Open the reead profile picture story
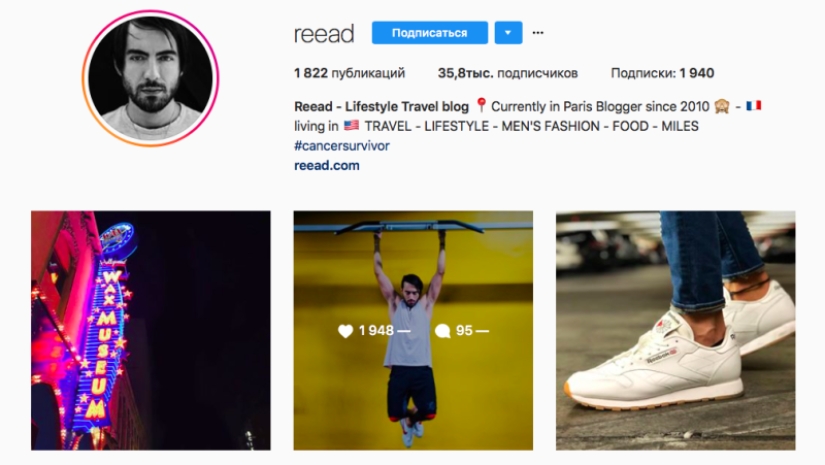This screenshot has width=825, height=465. pos(150,78)
